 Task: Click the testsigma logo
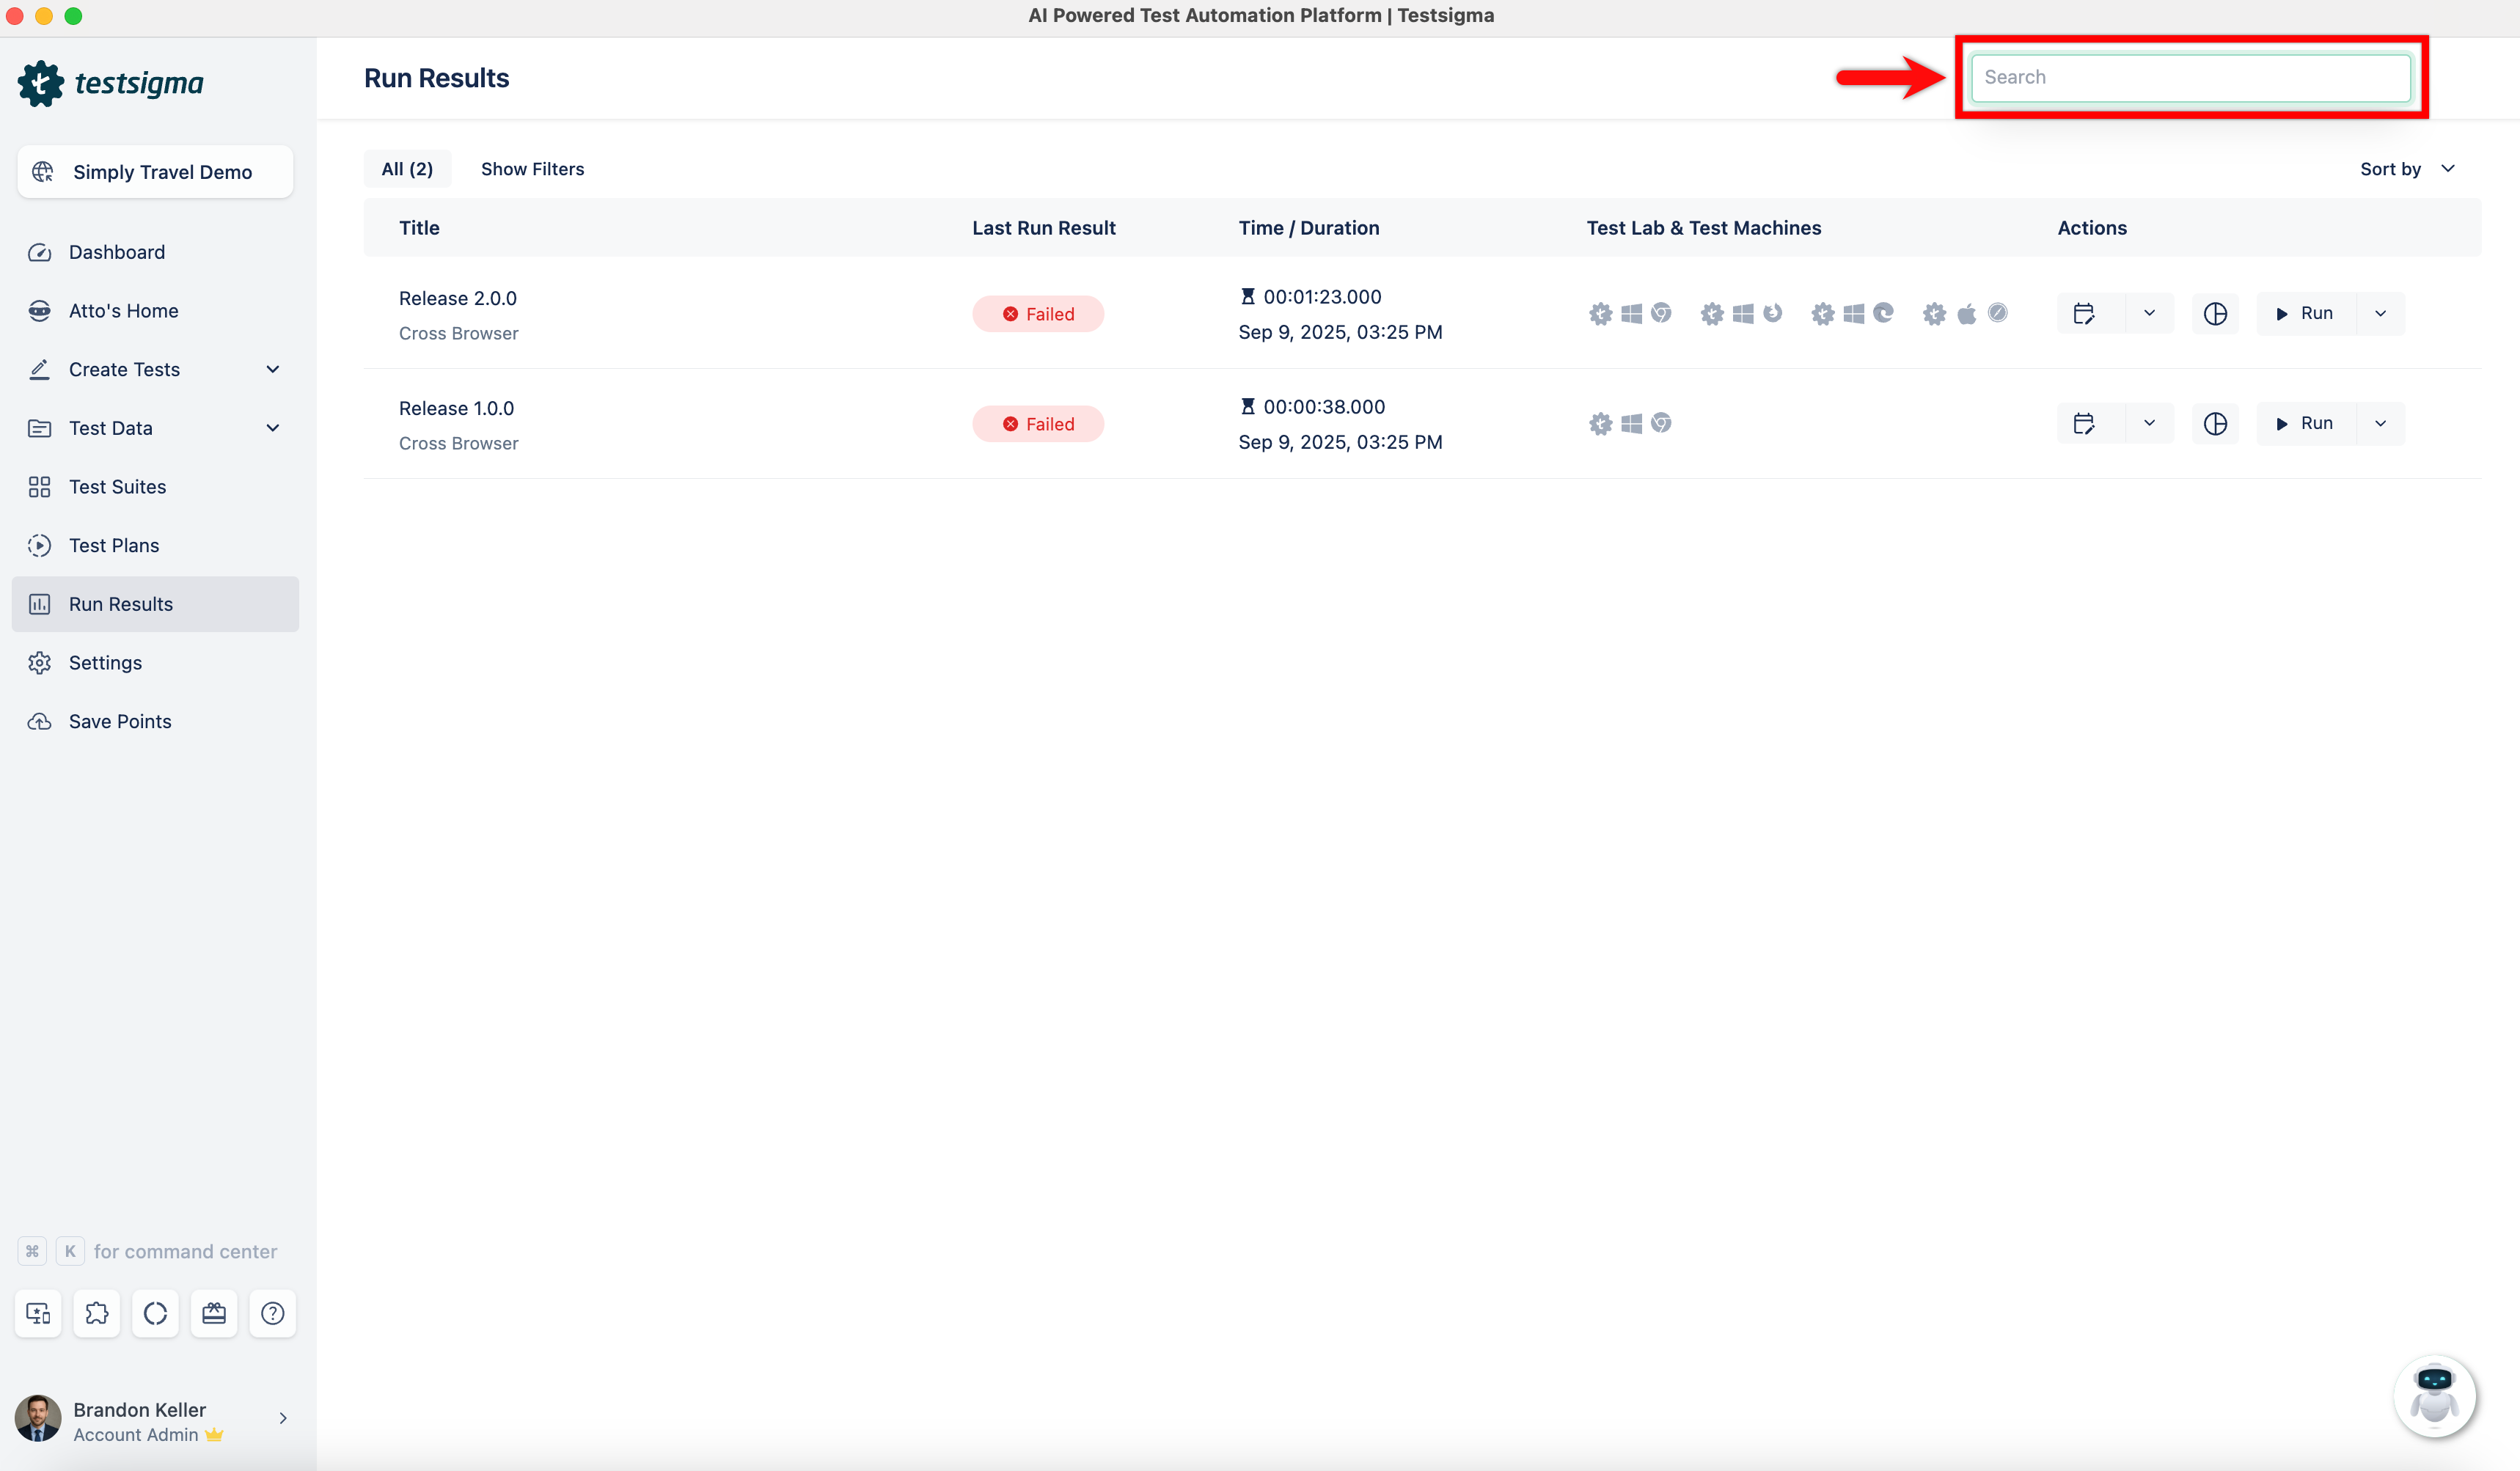pos(111,83)
